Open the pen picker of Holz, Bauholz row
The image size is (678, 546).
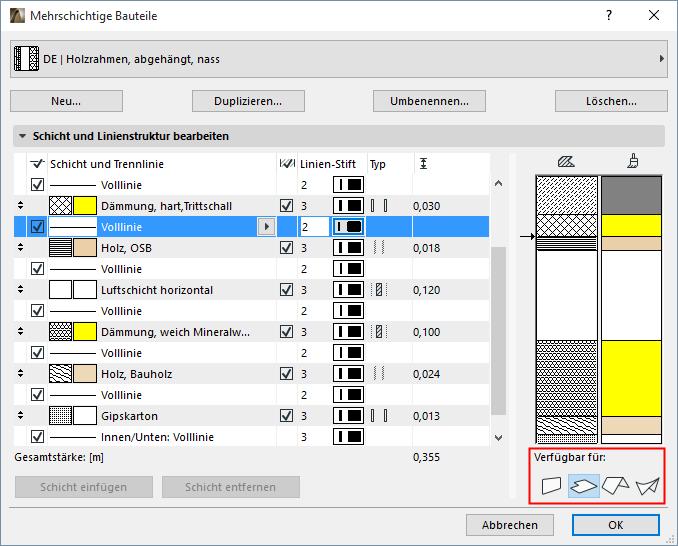(349, 374)
